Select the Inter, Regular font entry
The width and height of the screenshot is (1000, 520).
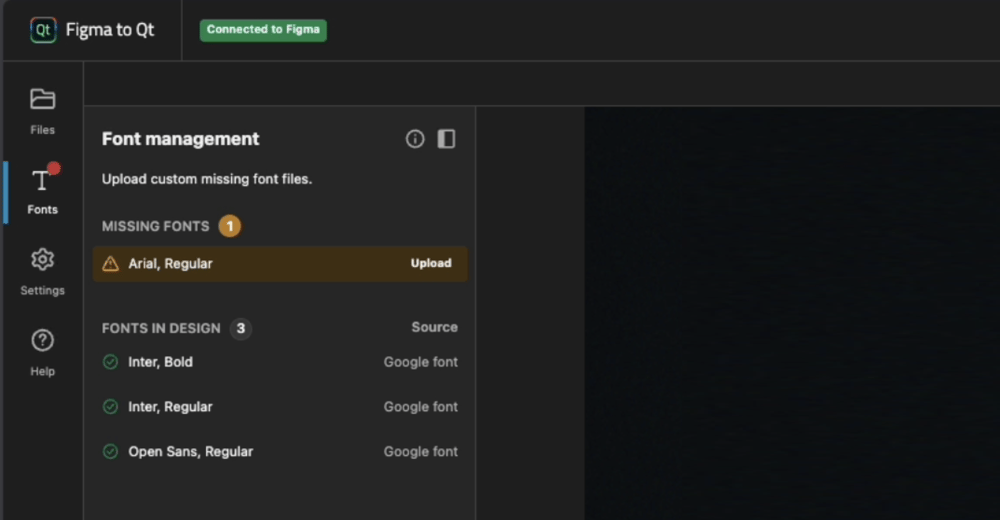tap(170, 407)
